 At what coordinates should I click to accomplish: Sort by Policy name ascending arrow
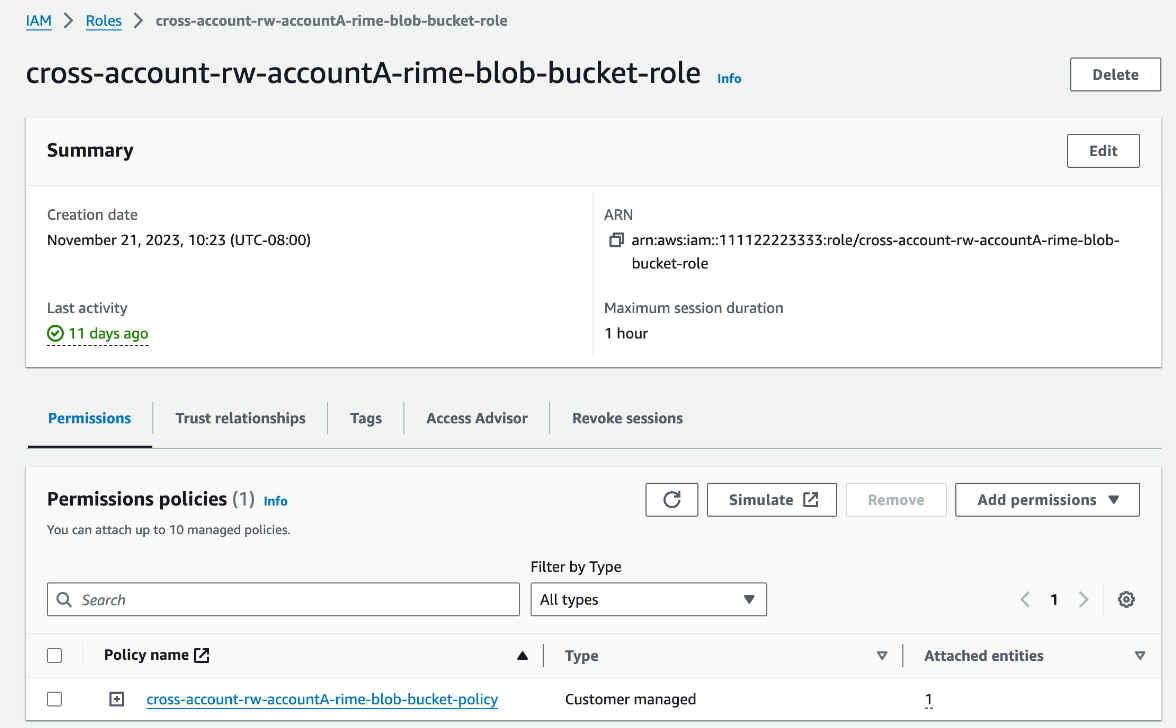pos(522,655)
